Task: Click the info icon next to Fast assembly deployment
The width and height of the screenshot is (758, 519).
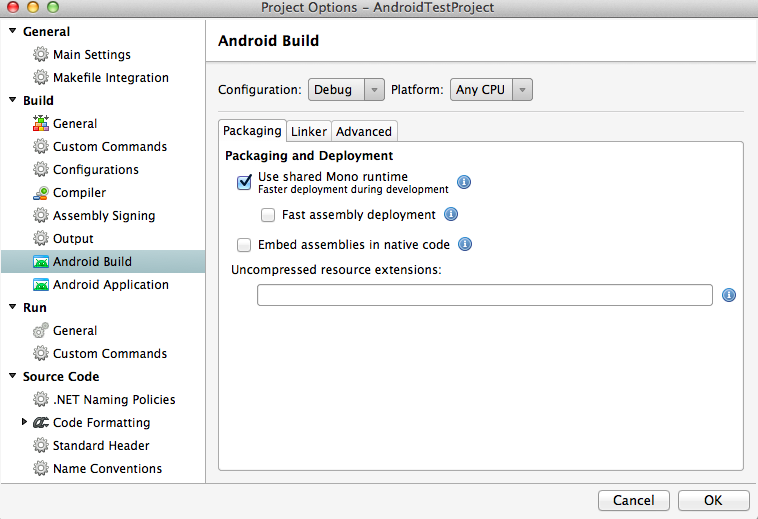Action: [x=451, y=214]
